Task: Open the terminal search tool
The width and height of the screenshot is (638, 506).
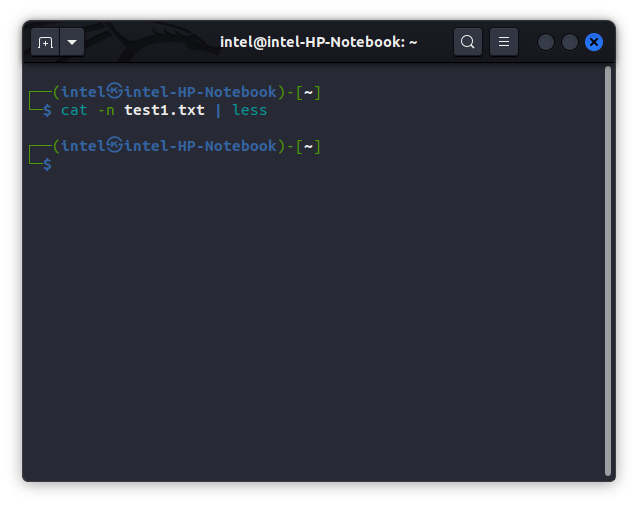Action: coord(468,41)
